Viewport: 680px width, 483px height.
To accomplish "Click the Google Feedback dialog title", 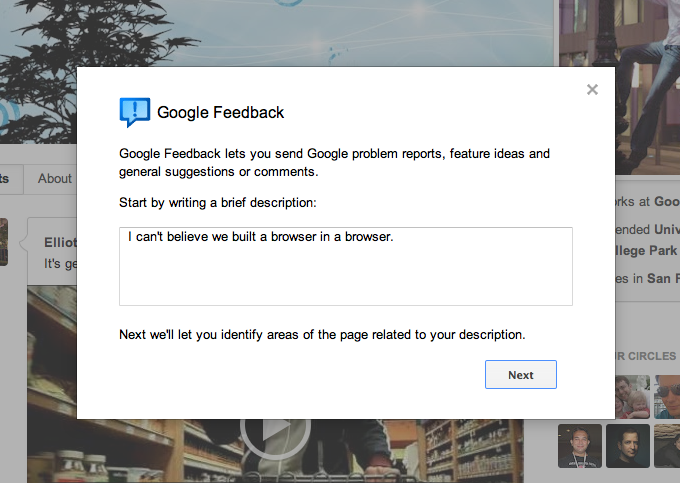I will (x=220, y=113).
